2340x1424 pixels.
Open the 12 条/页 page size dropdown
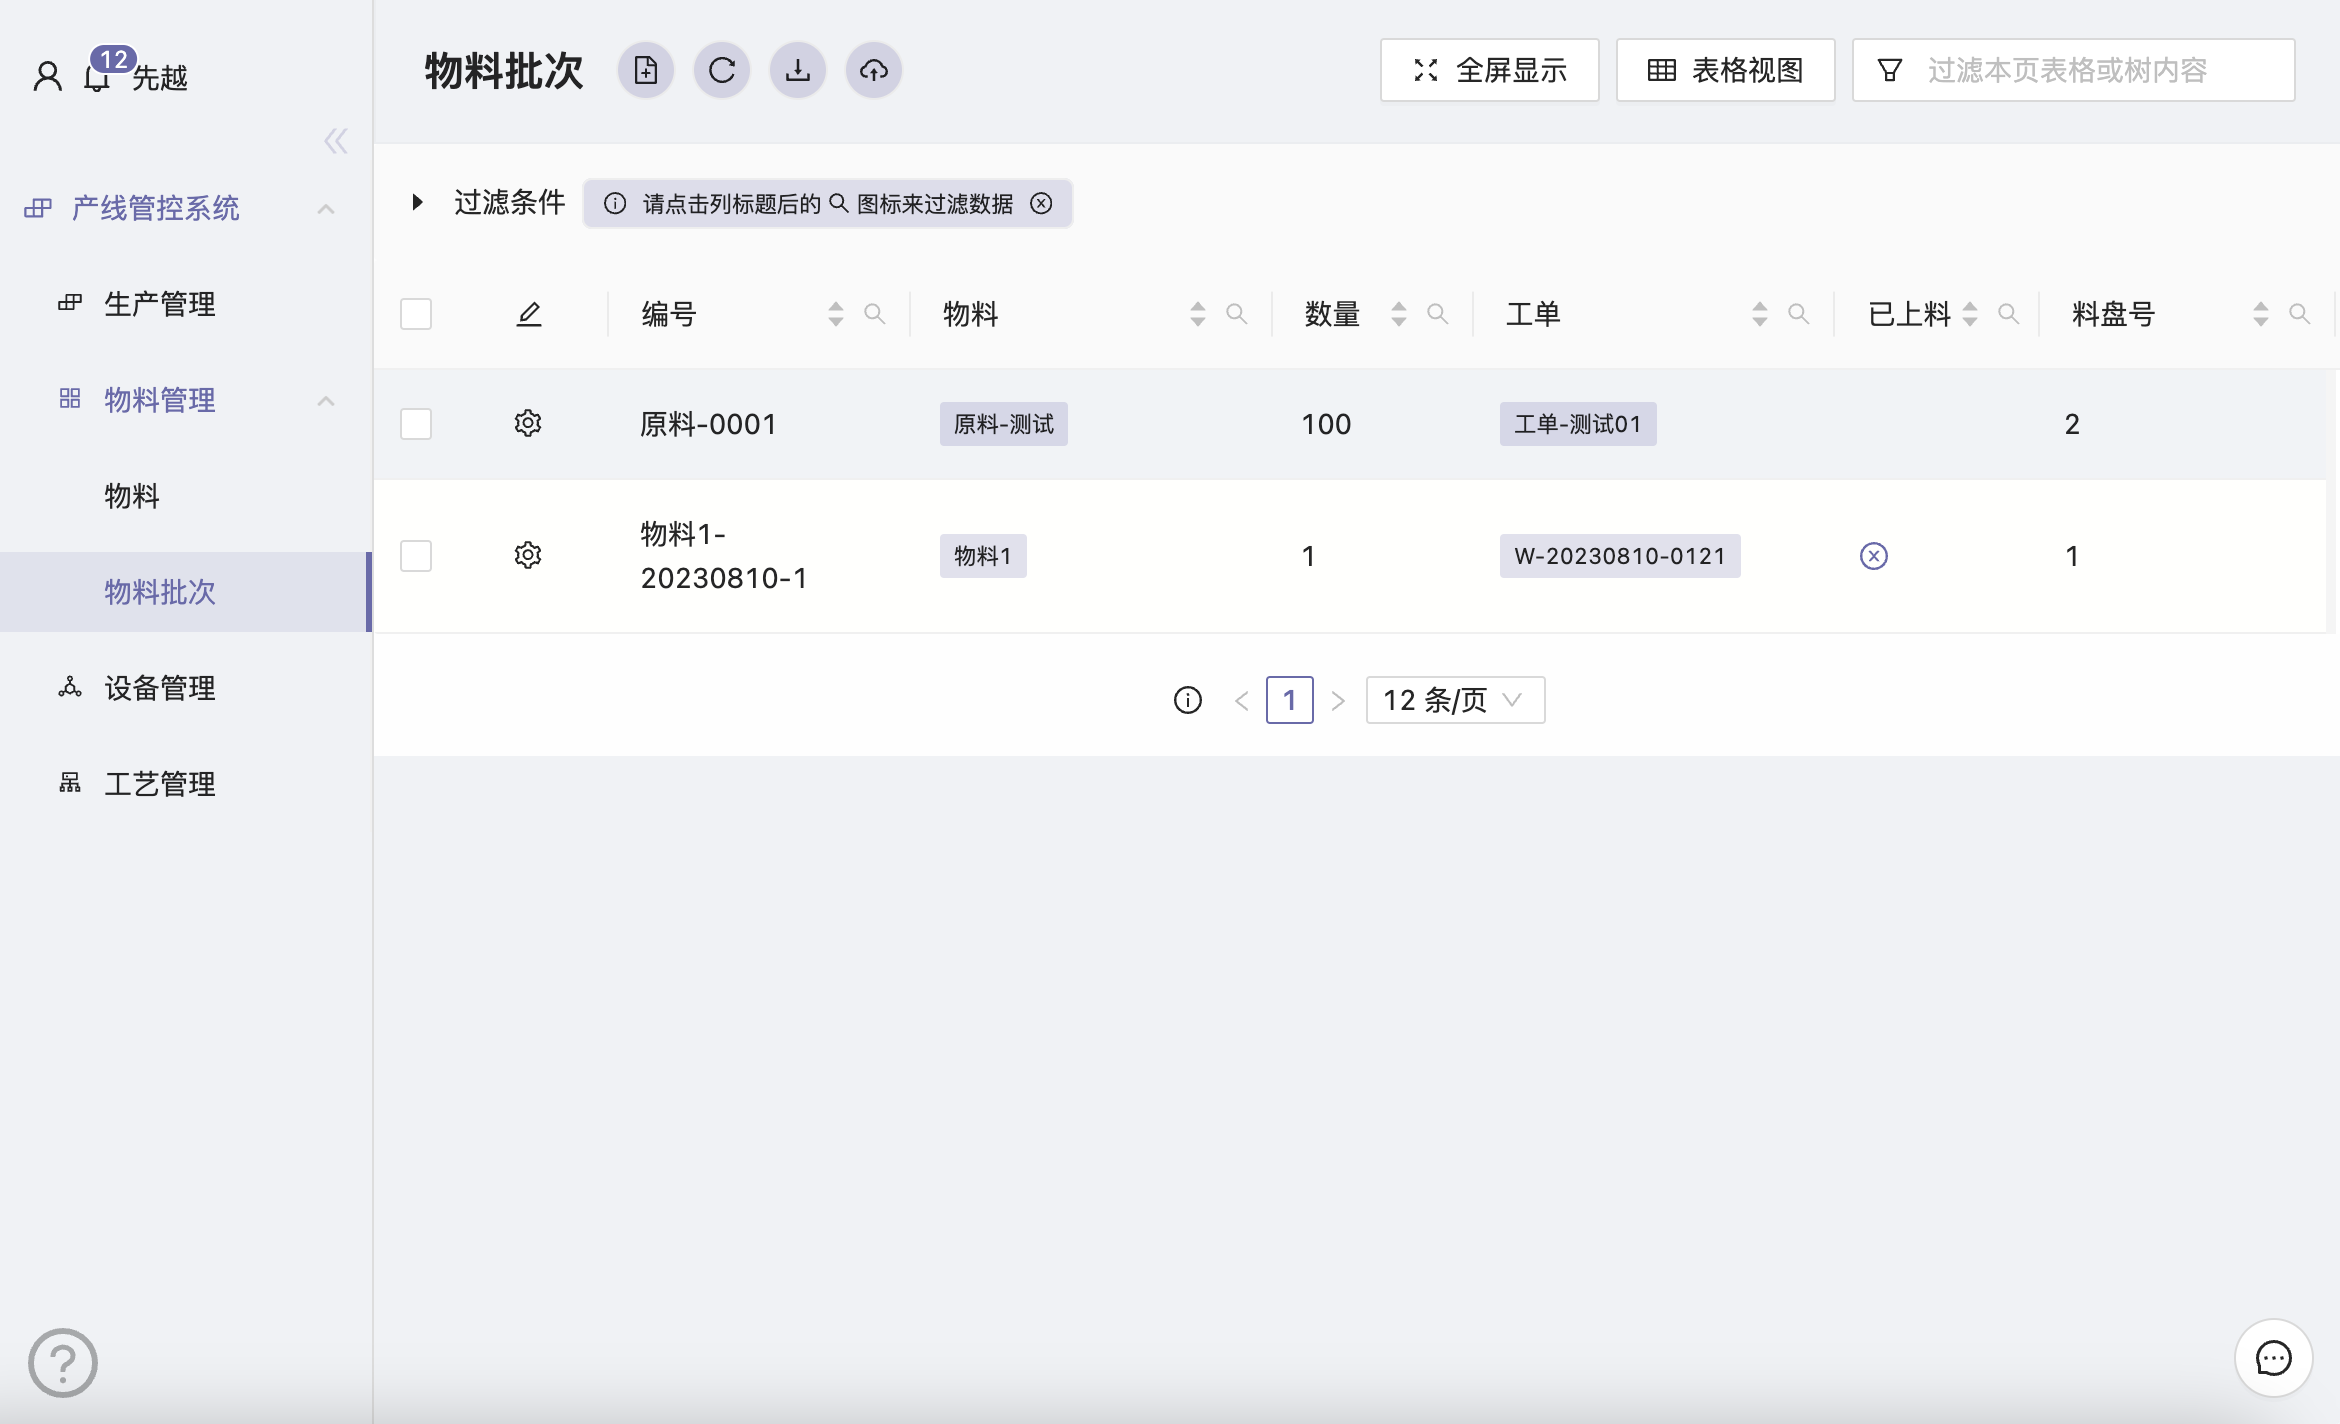(1455, 700)
